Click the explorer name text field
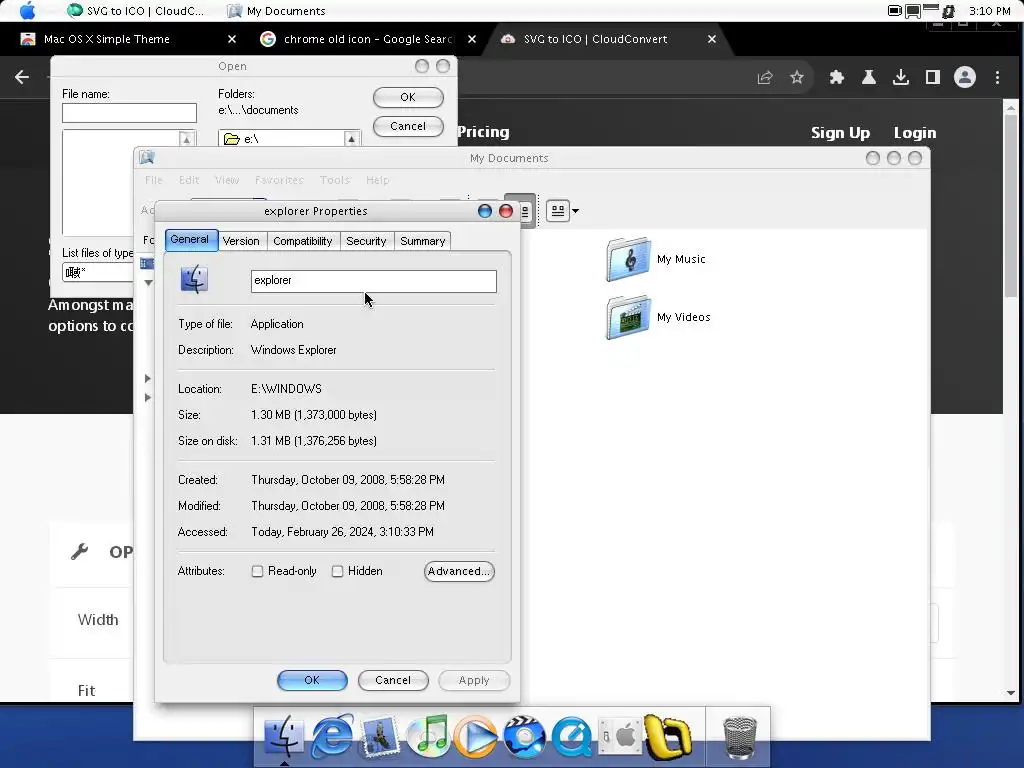1024x768 pixels. click(374, 281)
